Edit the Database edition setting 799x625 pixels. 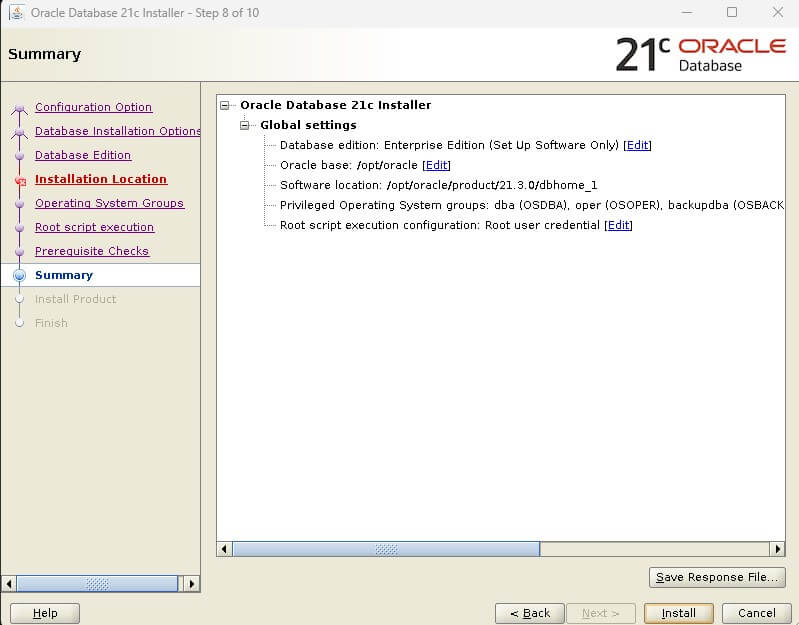(637, 145)
